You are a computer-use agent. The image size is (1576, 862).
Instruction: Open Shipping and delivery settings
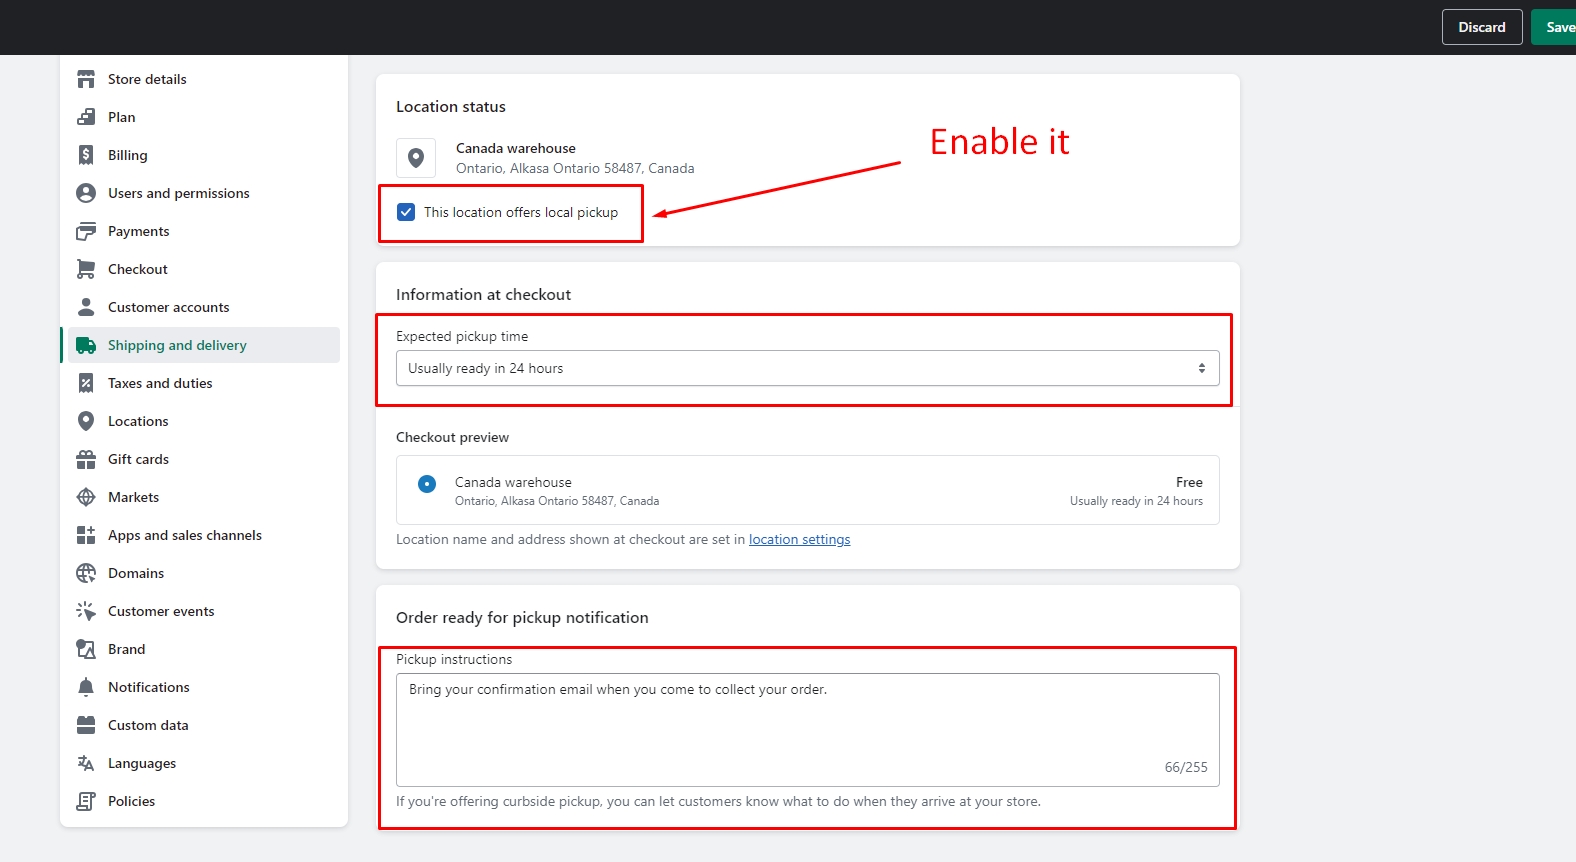(177, 345)
